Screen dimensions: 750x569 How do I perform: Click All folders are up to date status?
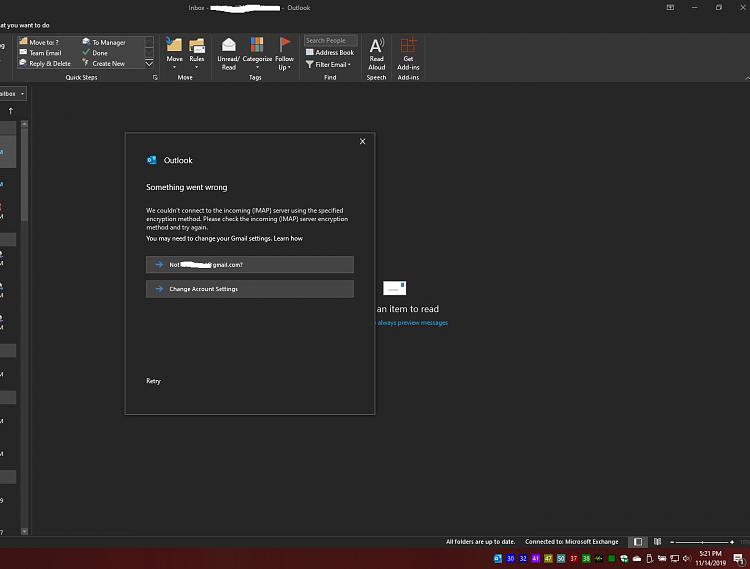pos(480,542)
